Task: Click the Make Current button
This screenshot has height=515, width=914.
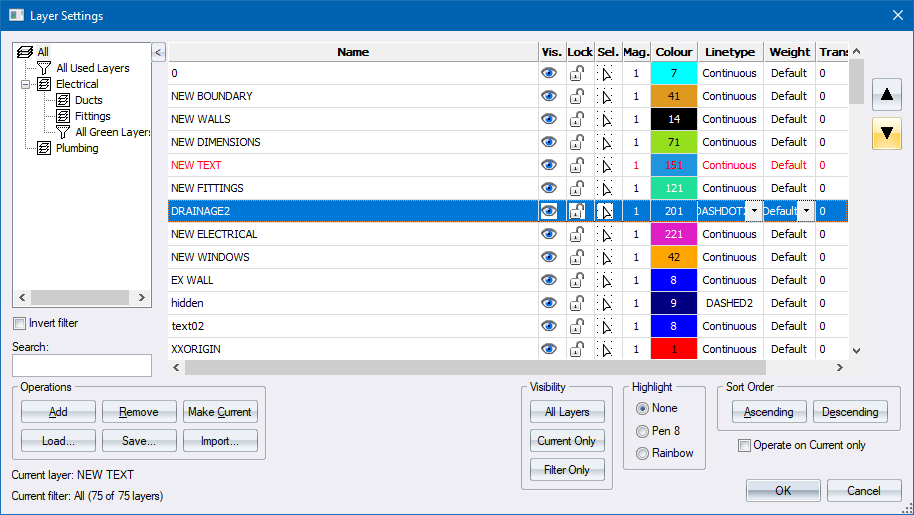Action: [x=220, y=411]
